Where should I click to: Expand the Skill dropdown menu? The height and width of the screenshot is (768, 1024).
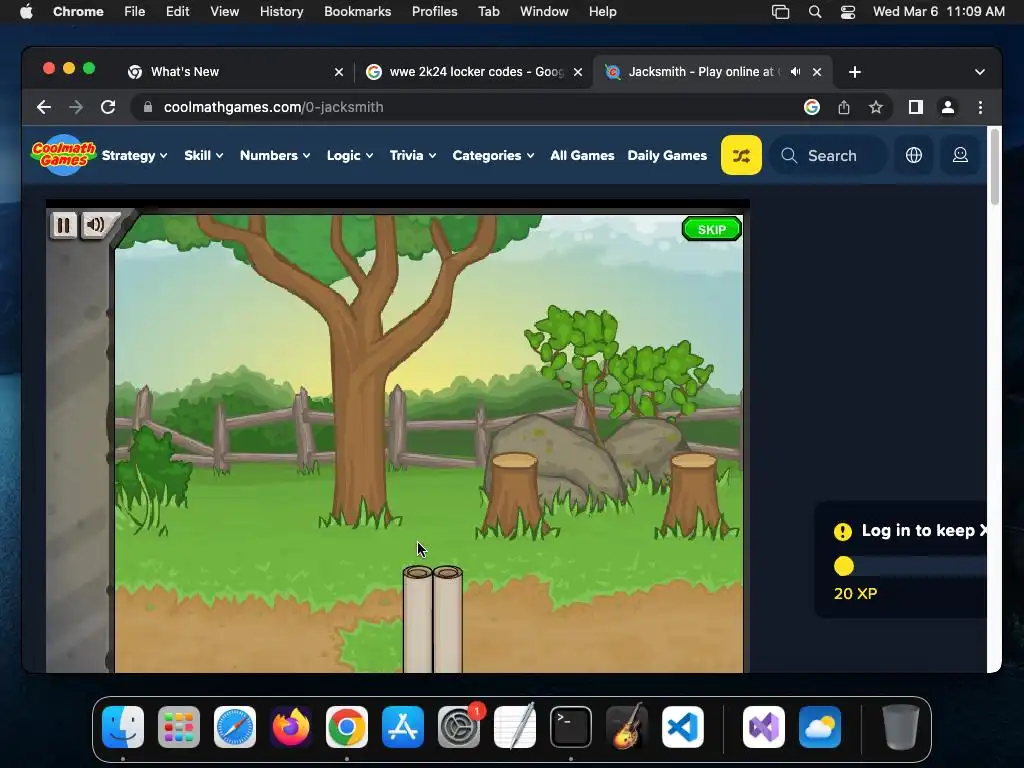(204, 155)
